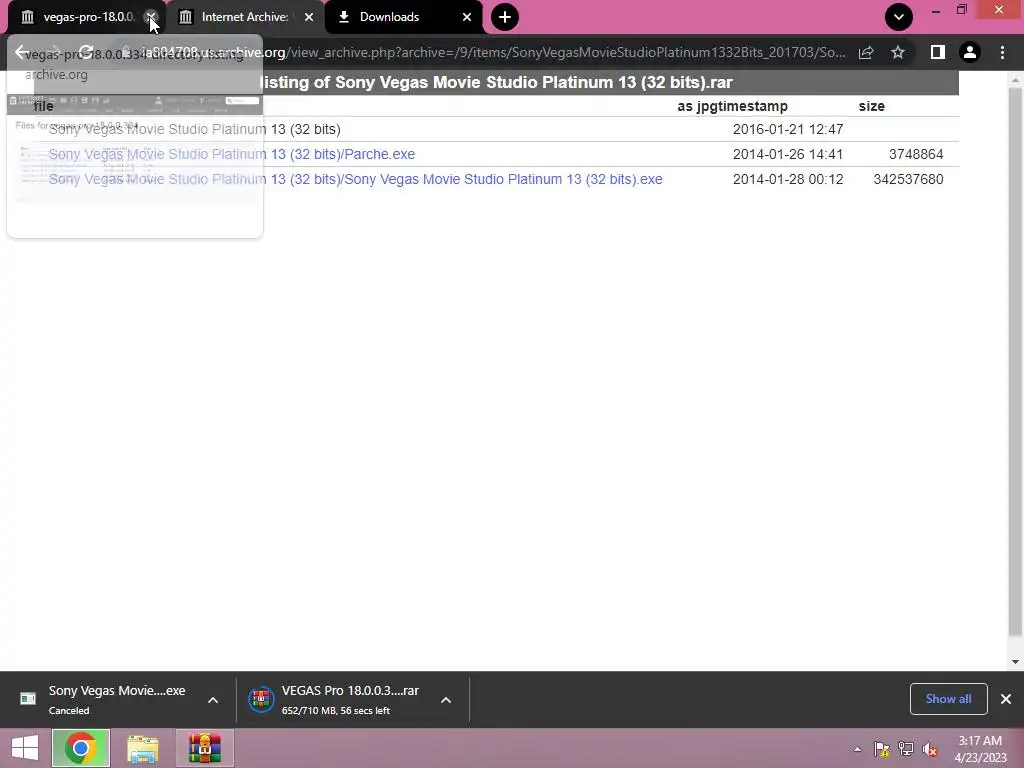Click the vertical scrollbar thumb

click(1014, 359)
